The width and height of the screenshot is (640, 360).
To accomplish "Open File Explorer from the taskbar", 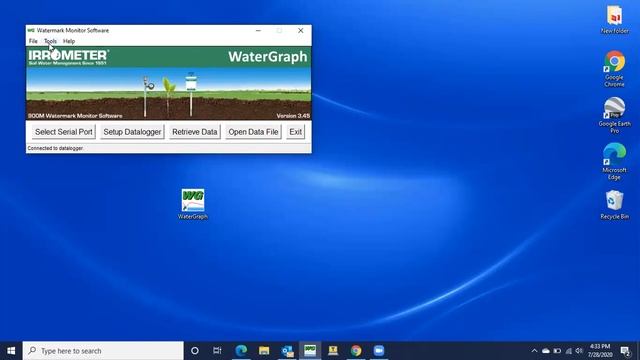I will [264, 351].
